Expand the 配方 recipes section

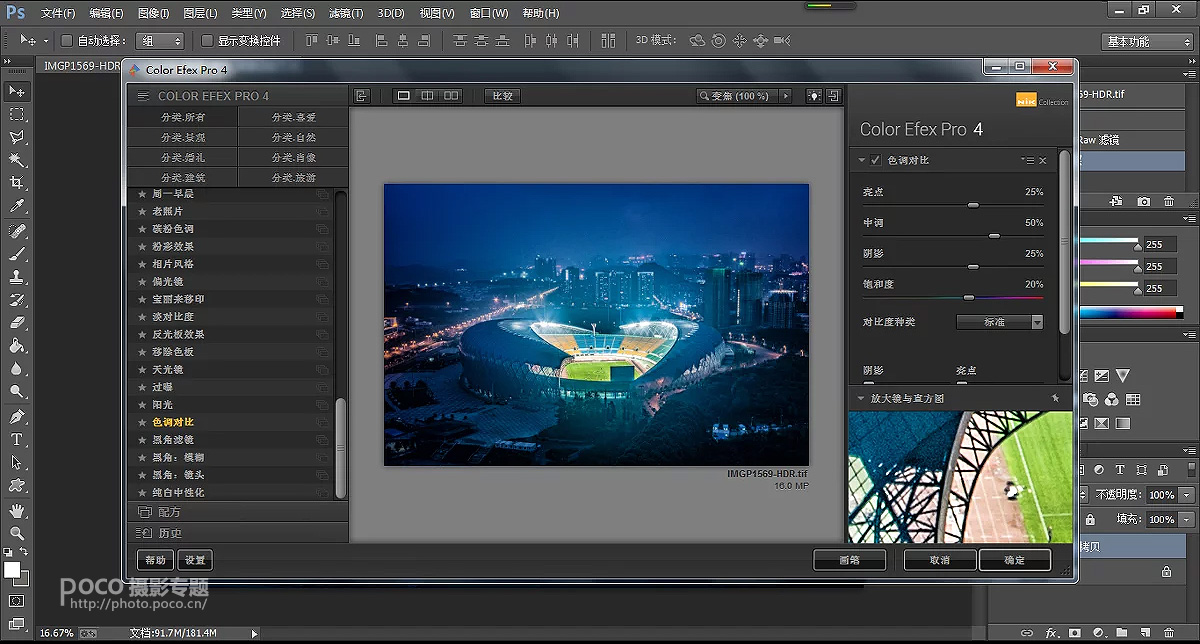point(238,512)
